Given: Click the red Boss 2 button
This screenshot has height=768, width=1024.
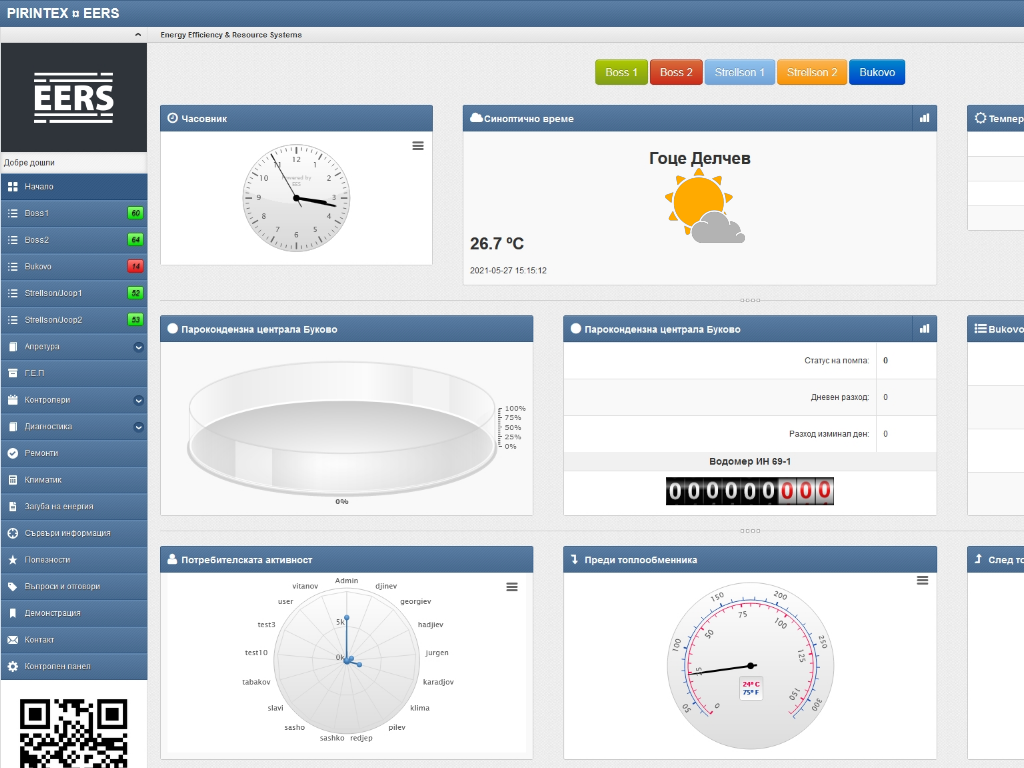Looking at the screenshot, I should [x=676, y=72].
